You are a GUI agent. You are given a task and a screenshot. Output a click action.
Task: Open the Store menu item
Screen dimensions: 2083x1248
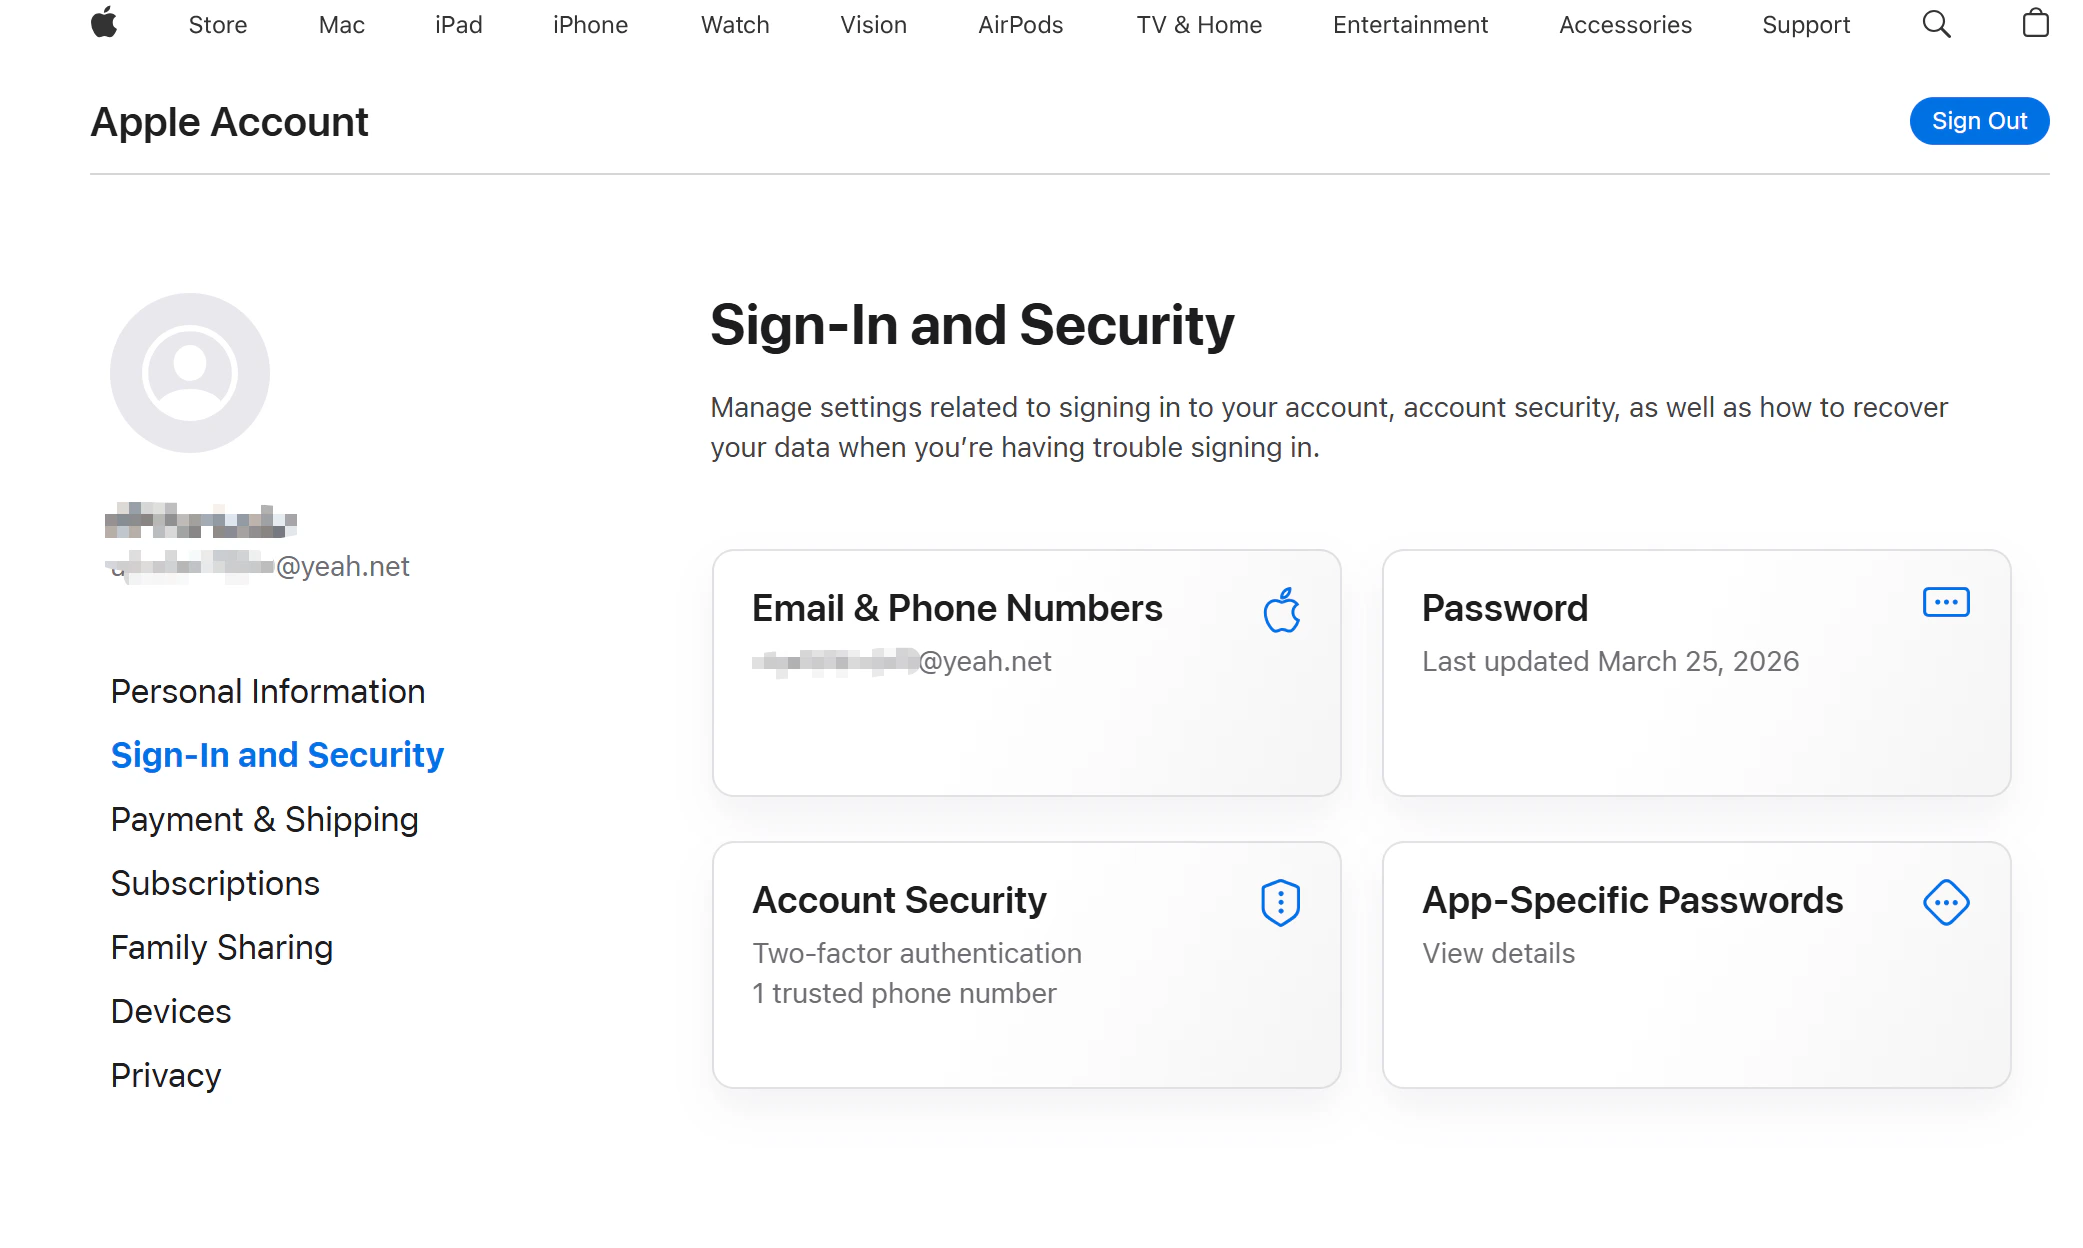[x=216, y=24]
